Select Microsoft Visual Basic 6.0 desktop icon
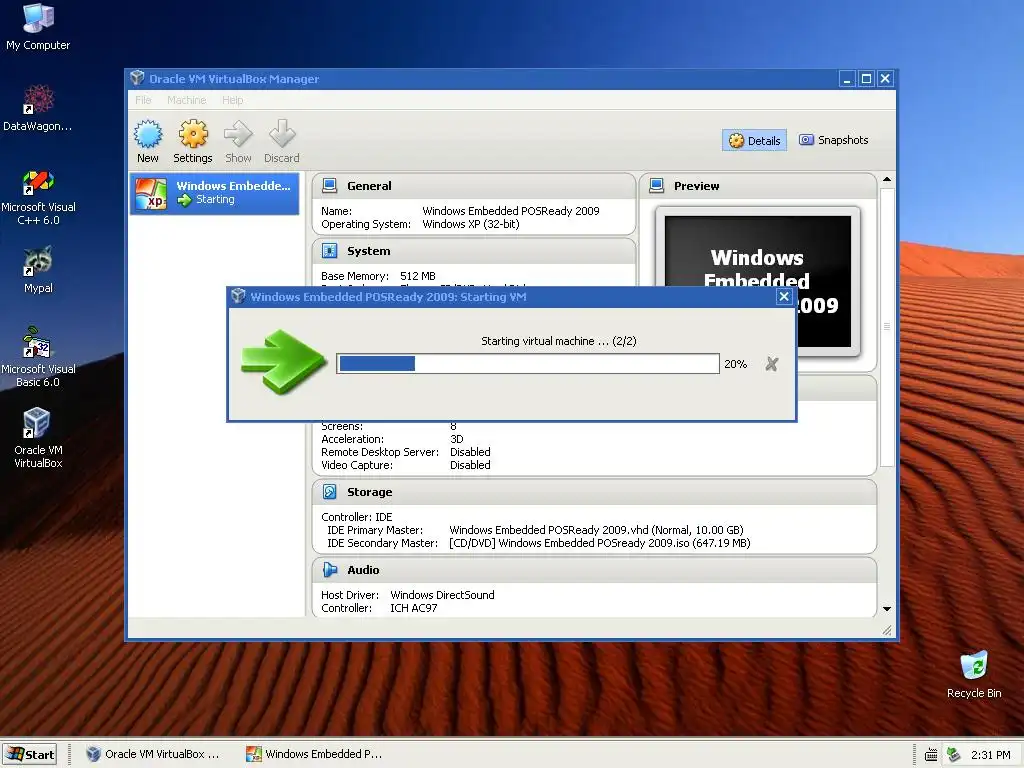 click(38, 358)
